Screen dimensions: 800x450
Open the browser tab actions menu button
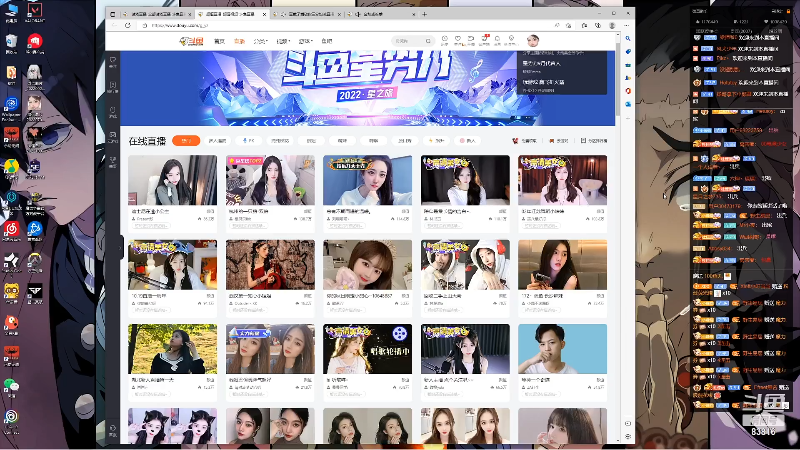click(113, 14)
